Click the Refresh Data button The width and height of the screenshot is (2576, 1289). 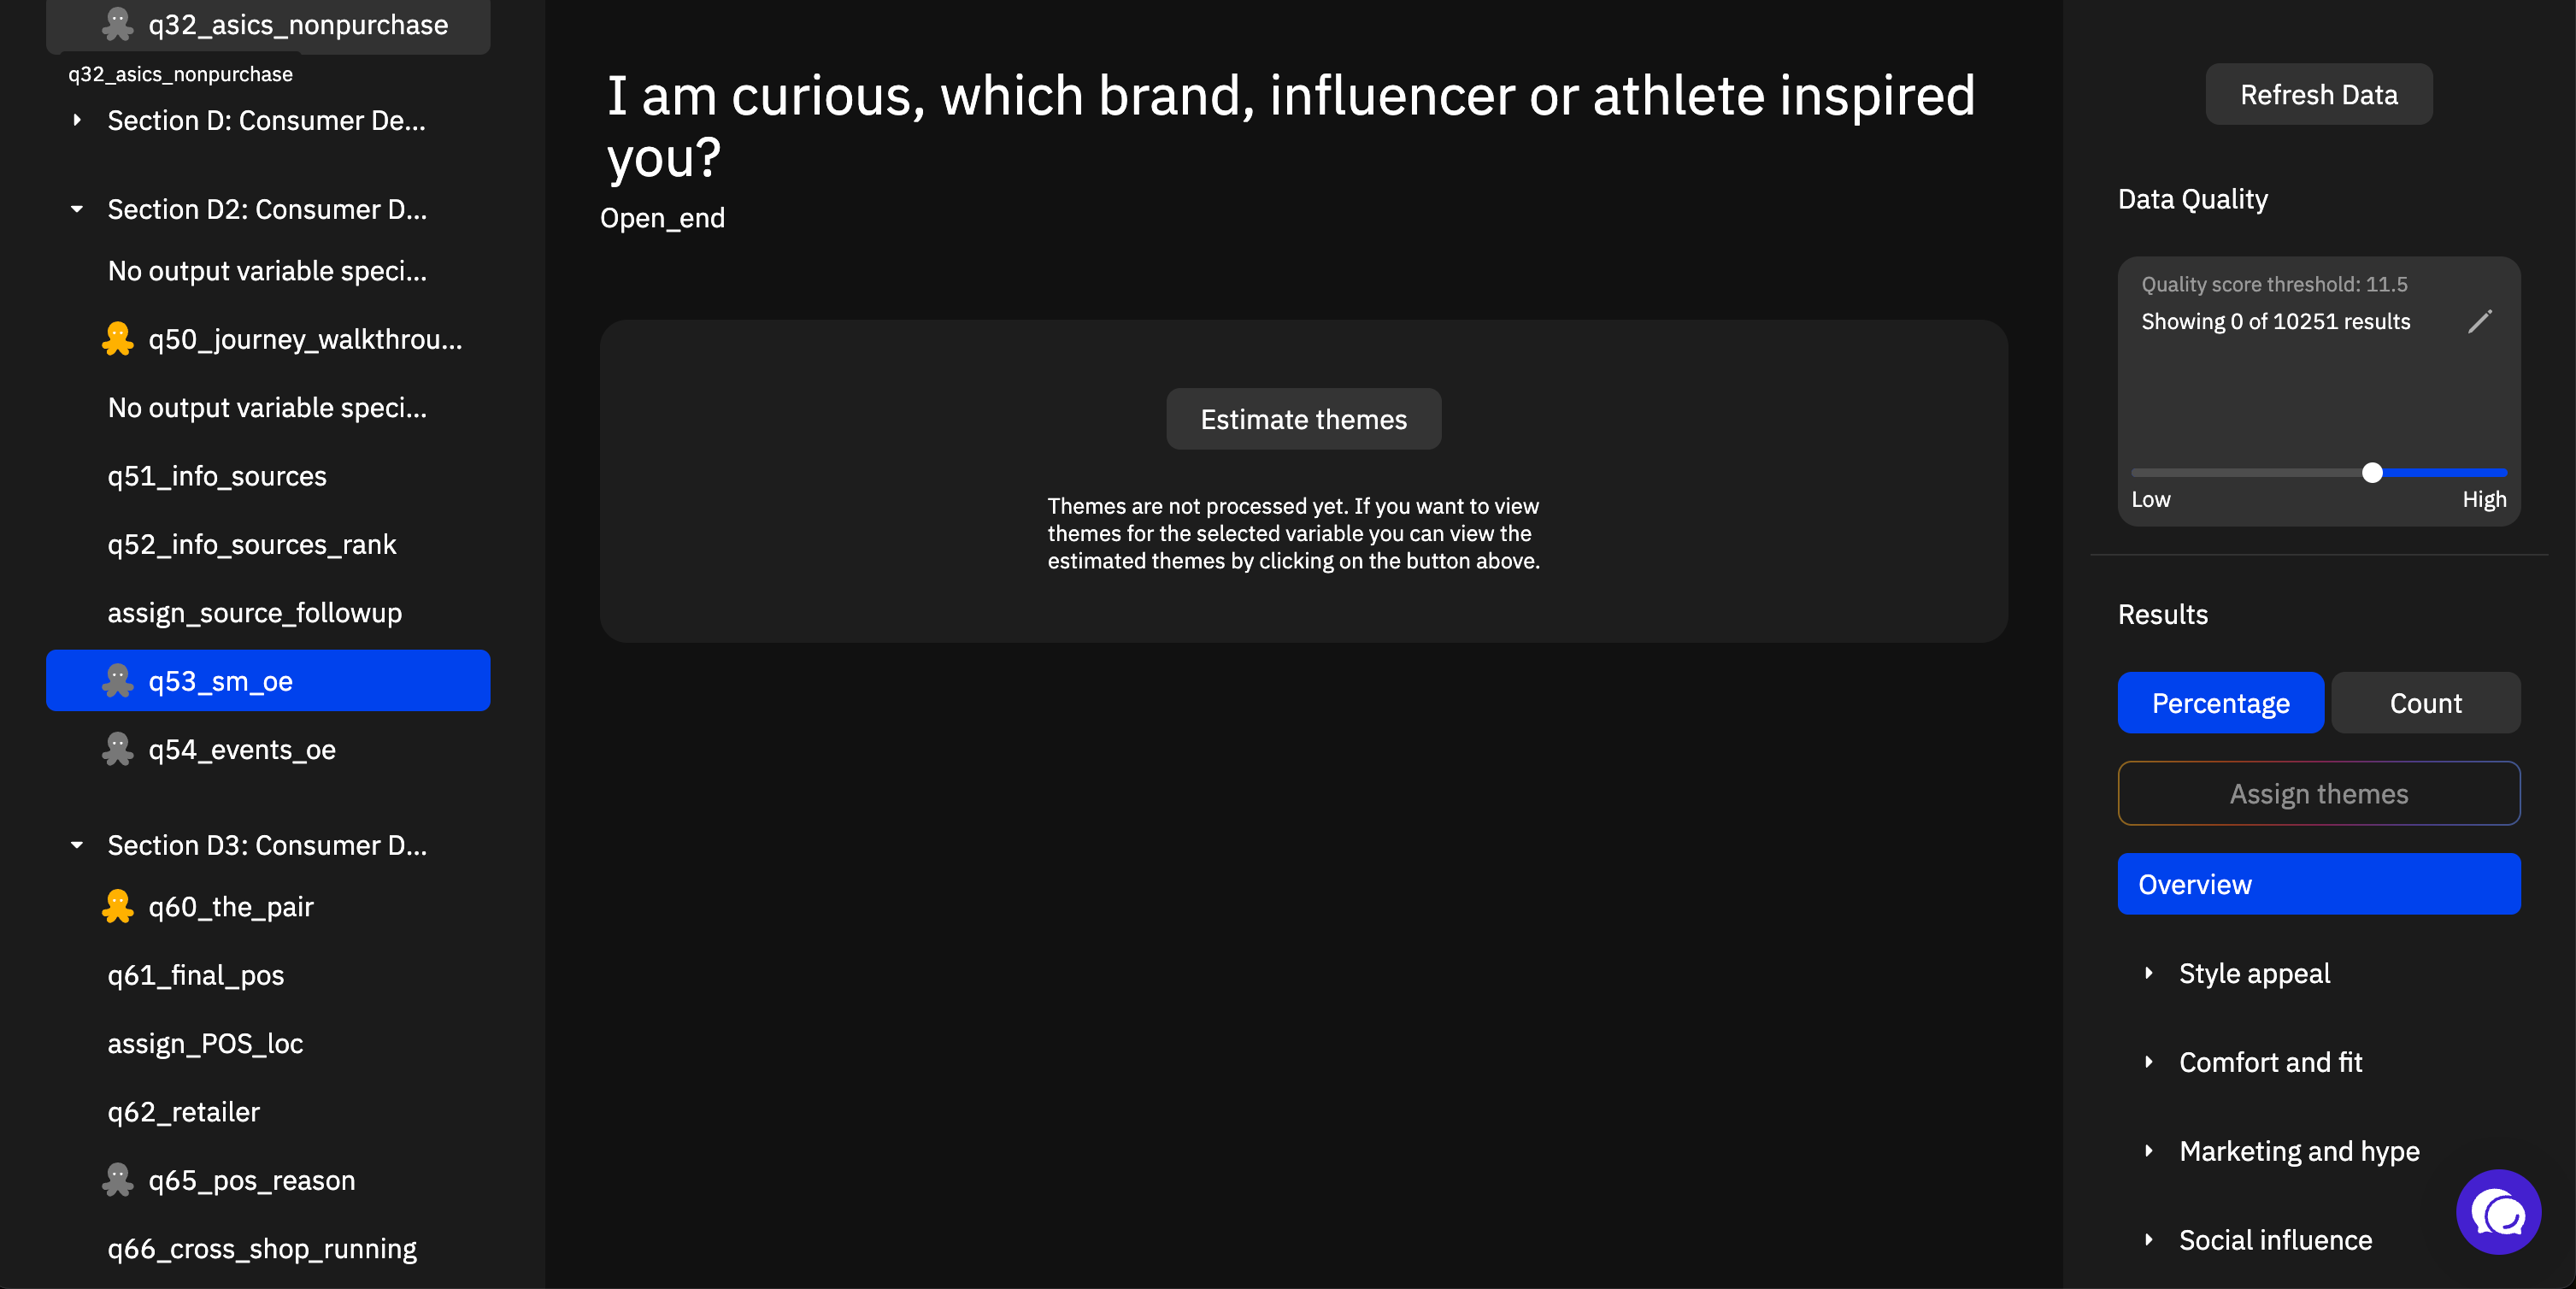[x=2319, y=94]
